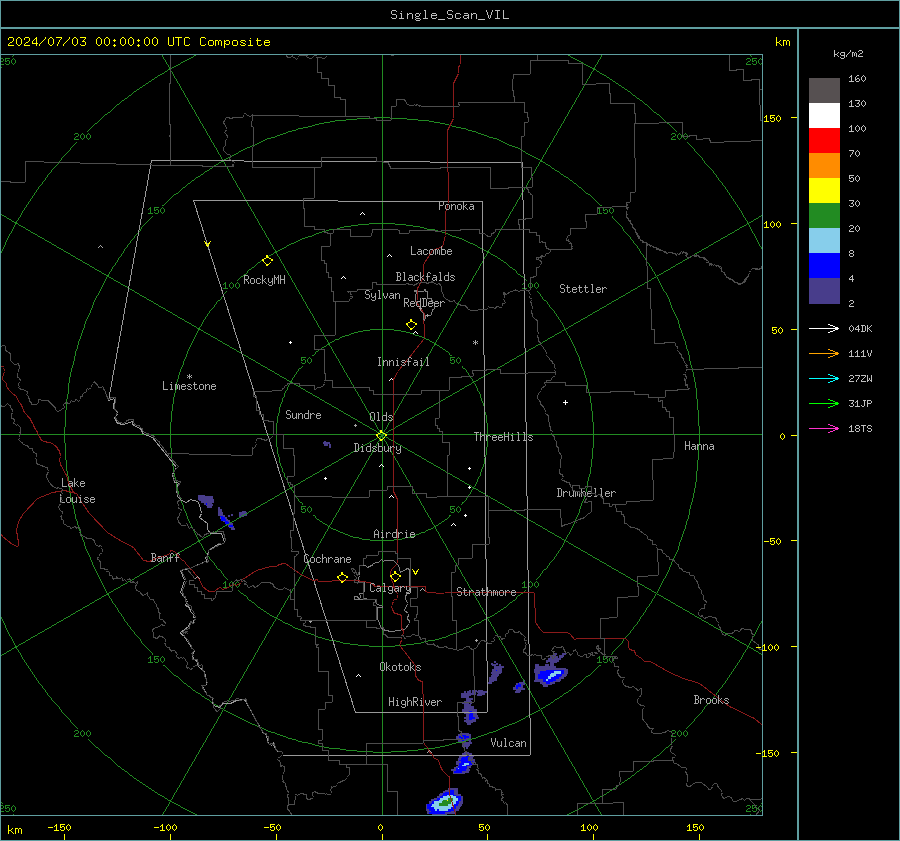Click the Blackfalds town label
Viewport: 900px width, 841px height.
pos(425,277)
